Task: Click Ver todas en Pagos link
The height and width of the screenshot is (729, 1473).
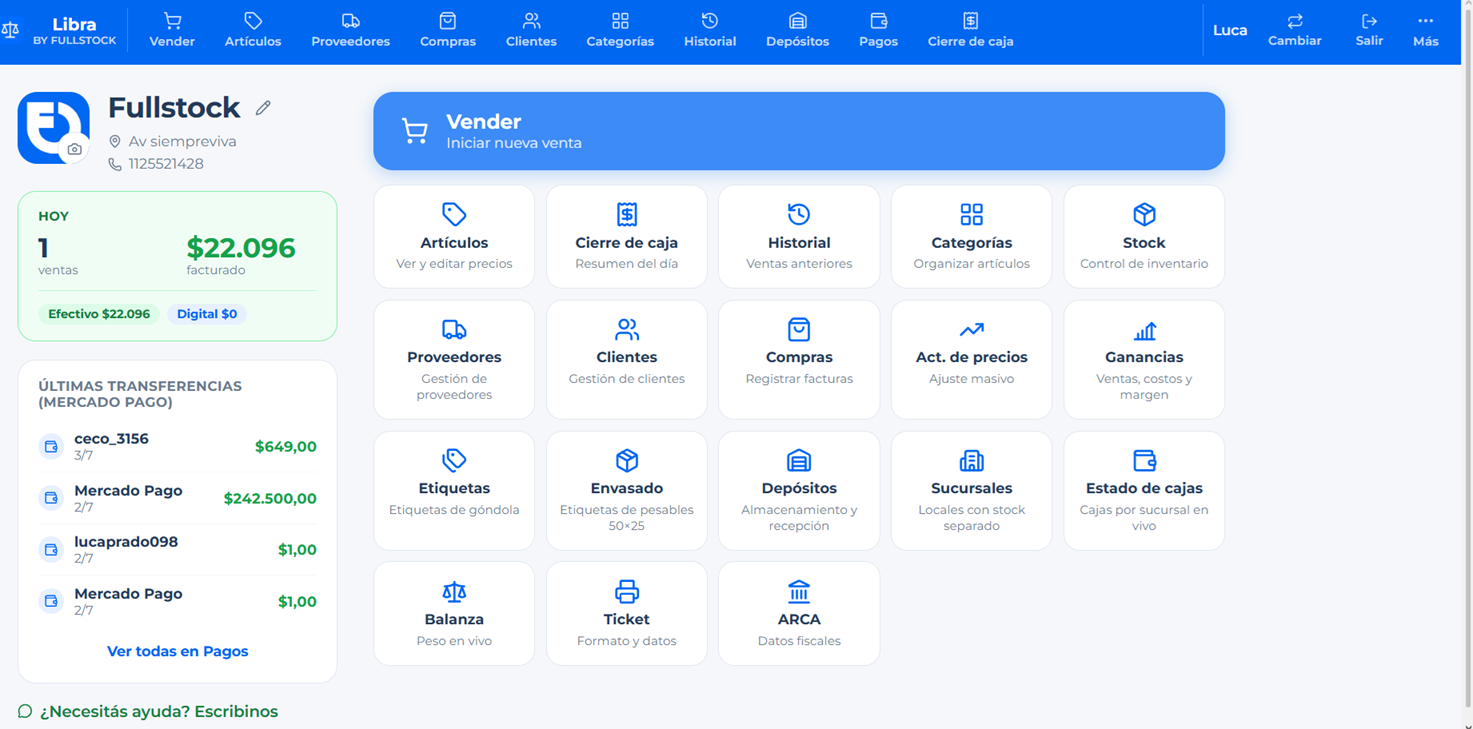Action: pyautogui.click(x=177, y=651)
